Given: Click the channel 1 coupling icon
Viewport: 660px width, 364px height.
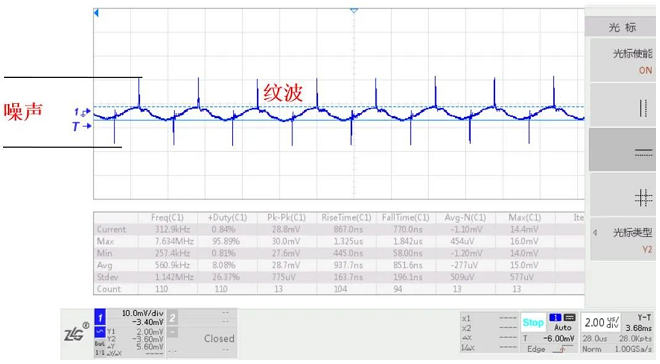Looking at the screenshot, I should point(100,332).
